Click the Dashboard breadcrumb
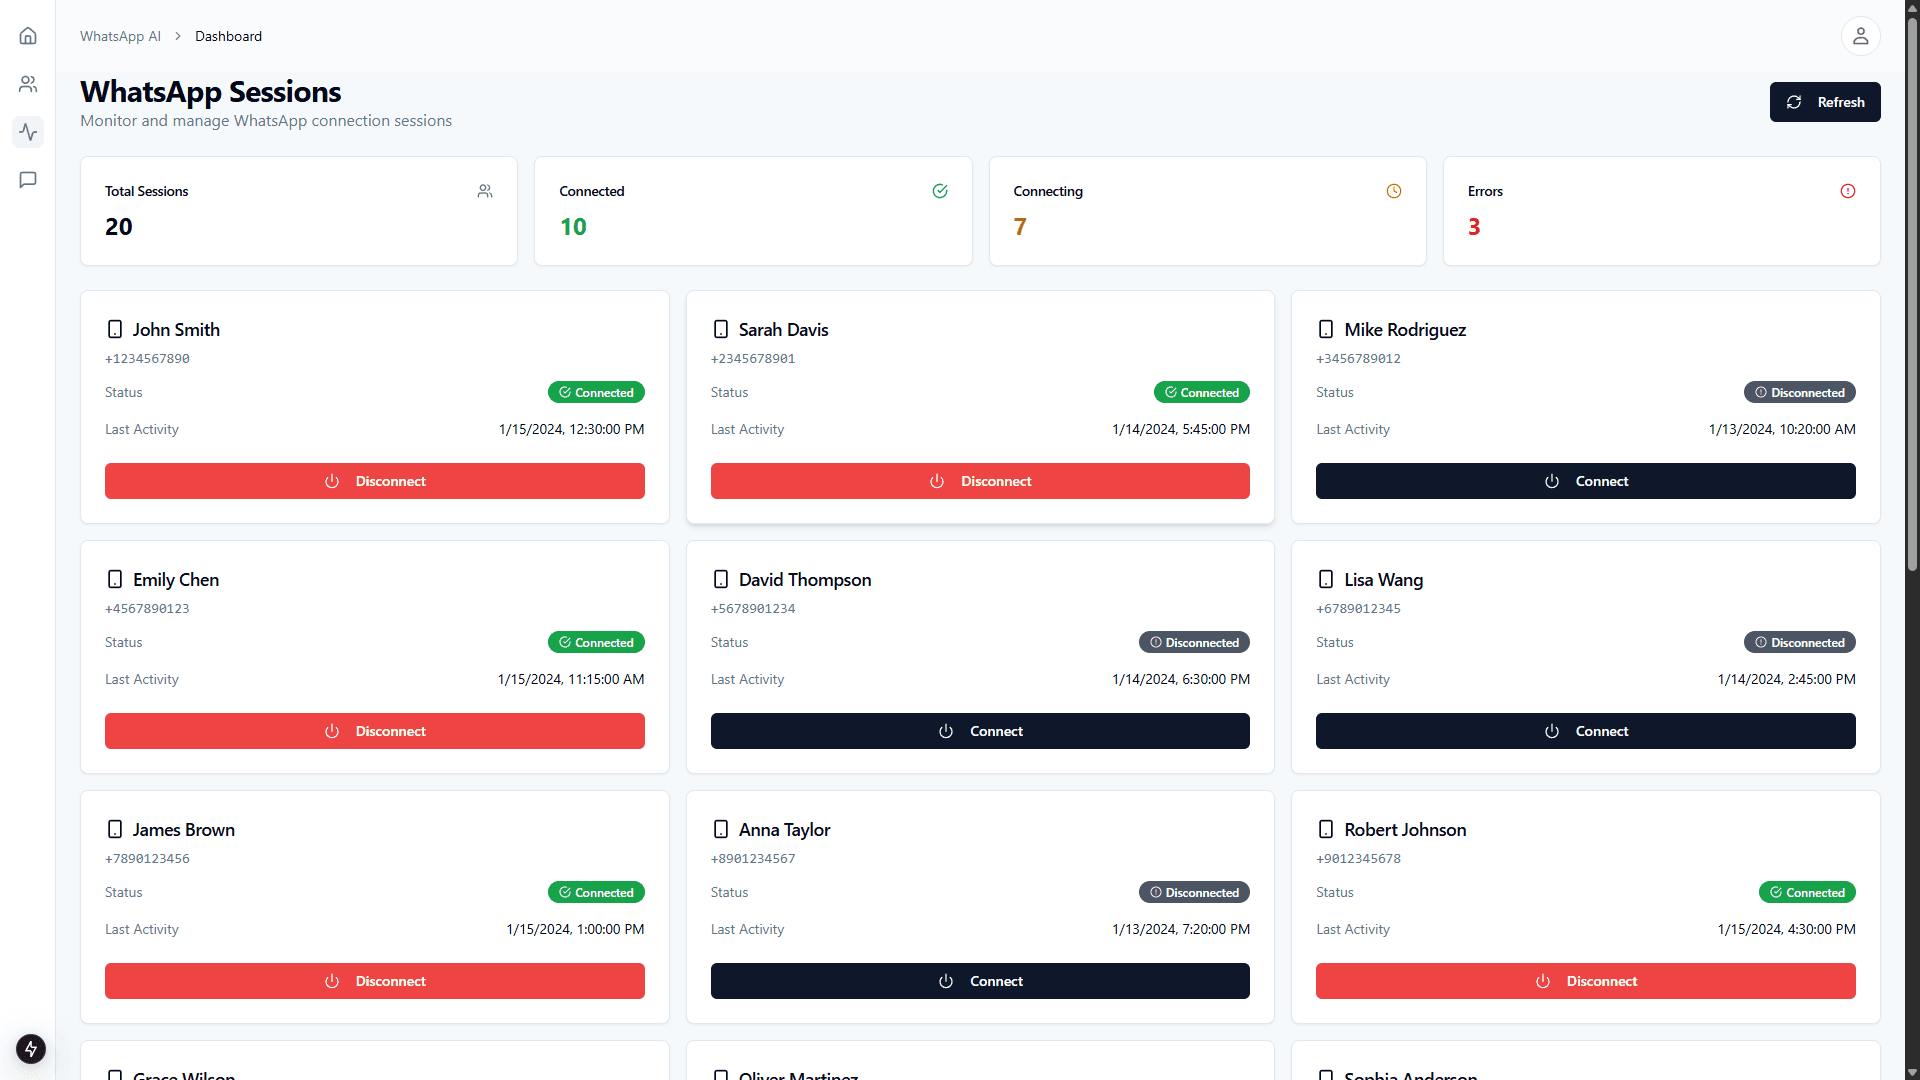 click(x=228, y=36)
